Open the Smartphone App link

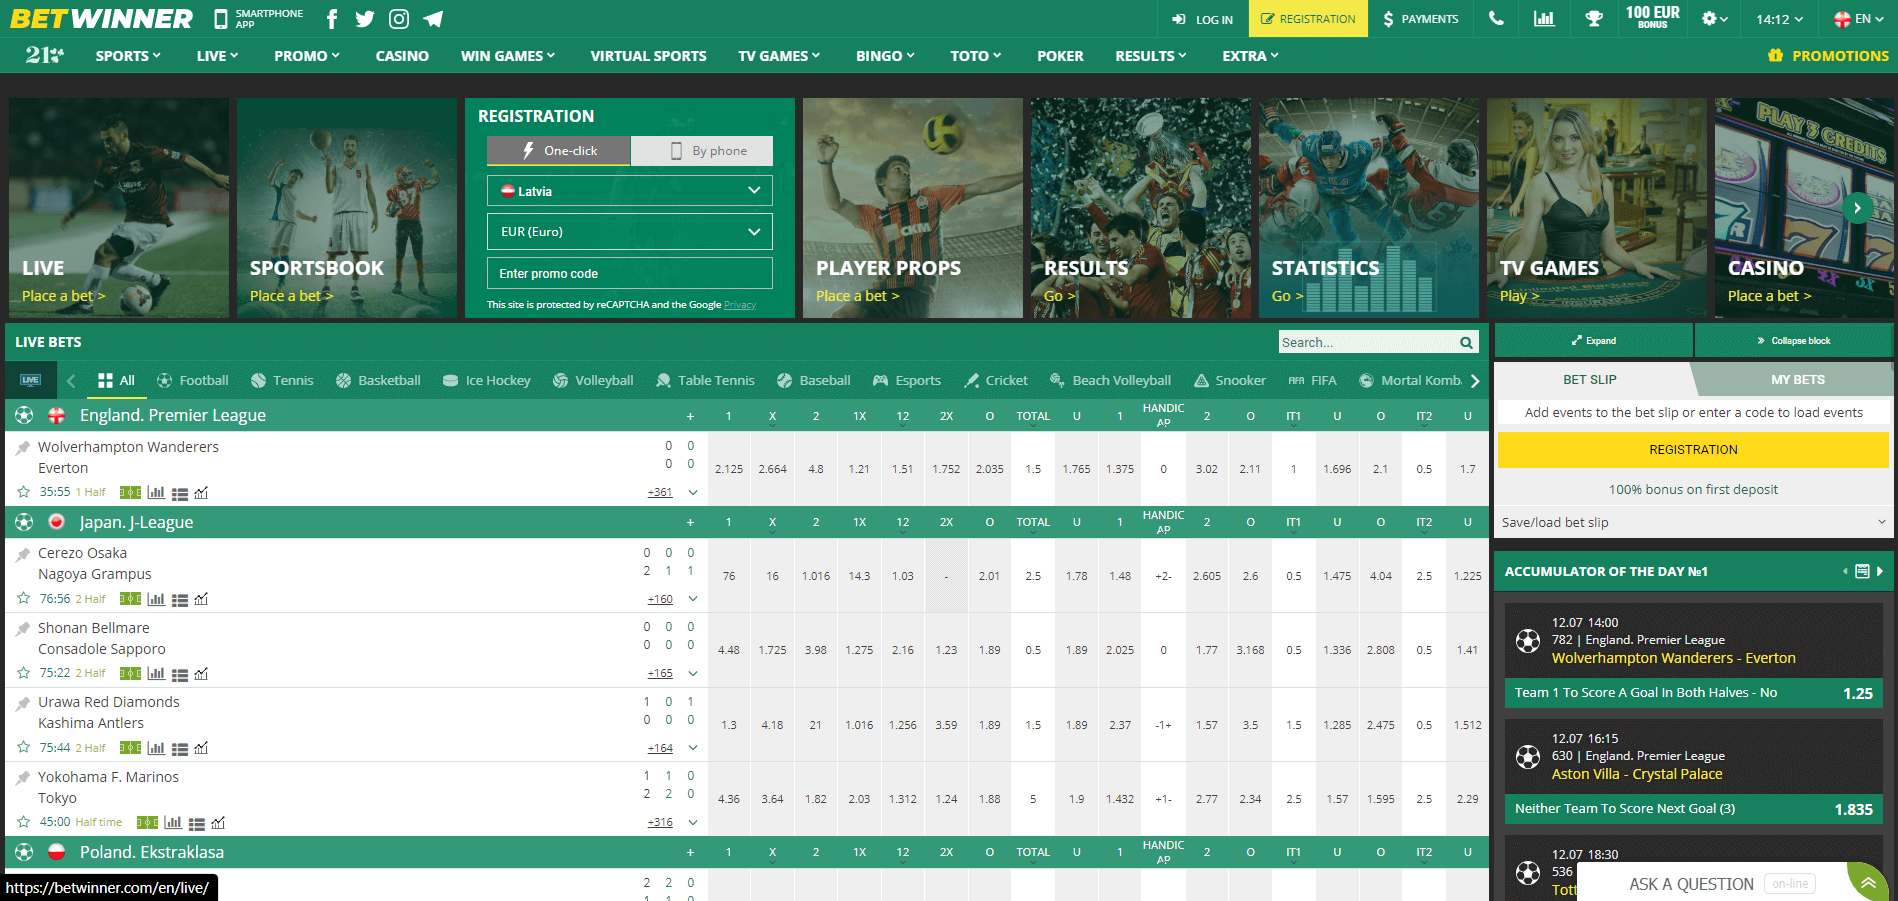[258, 19]
